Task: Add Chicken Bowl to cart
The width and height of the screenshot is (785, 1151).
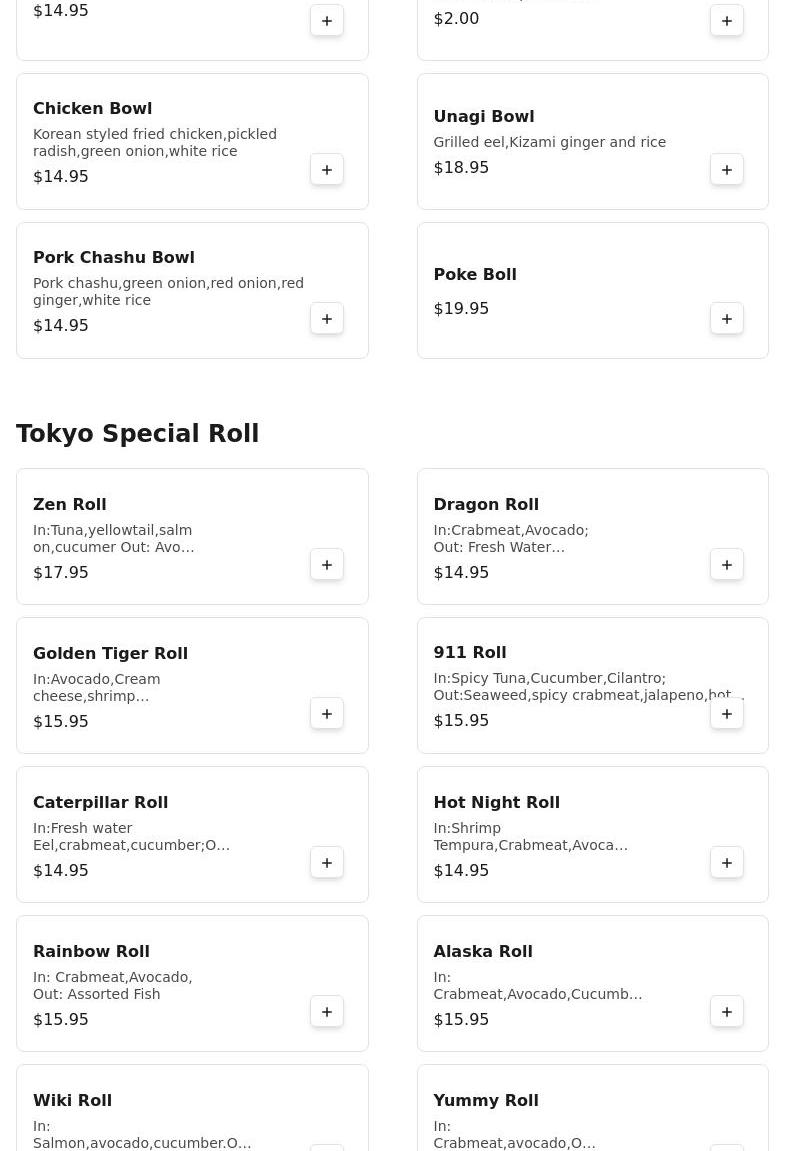Action: coord(327,170)
